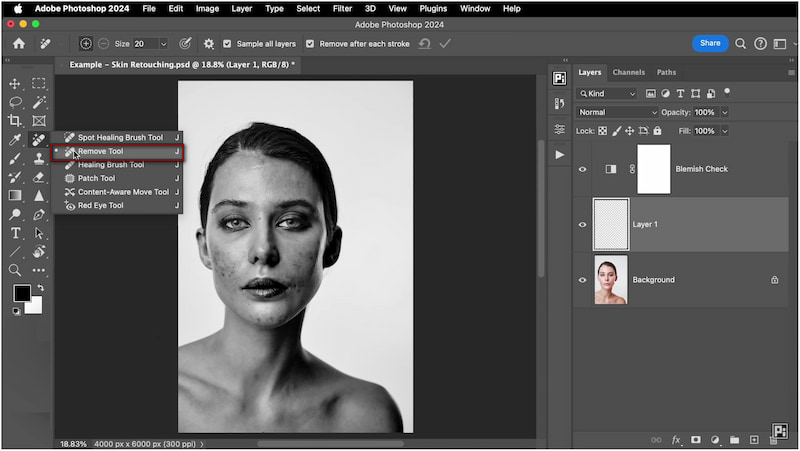The width and height of the screenshot is (800, 451).
Task: Disable Remove after each stroke option
Action: tap(310, 44)
